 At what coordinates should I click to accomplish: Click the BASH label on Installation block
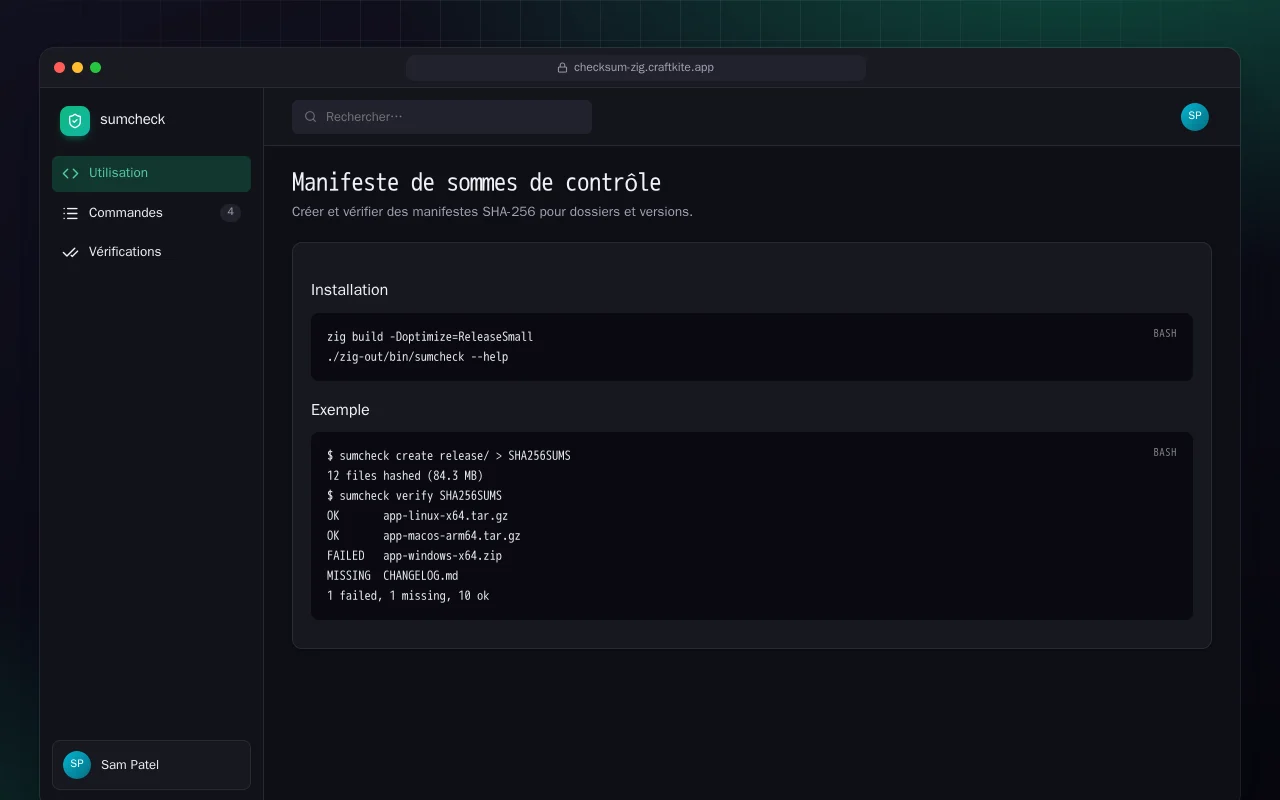(x=1165, y=333)
